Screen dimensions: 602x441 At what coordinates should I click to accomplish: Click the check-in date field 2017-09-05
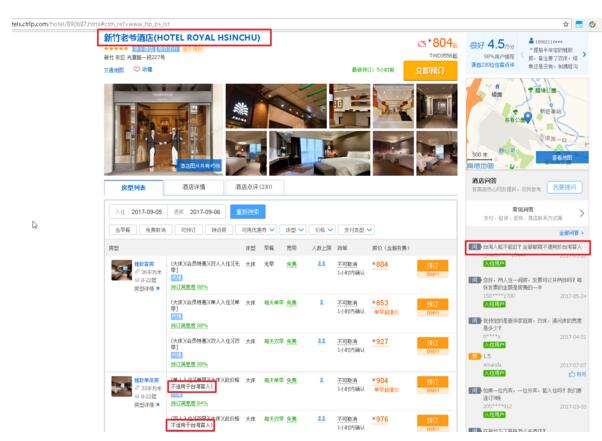pyautogui.click(x=147, y=211)
